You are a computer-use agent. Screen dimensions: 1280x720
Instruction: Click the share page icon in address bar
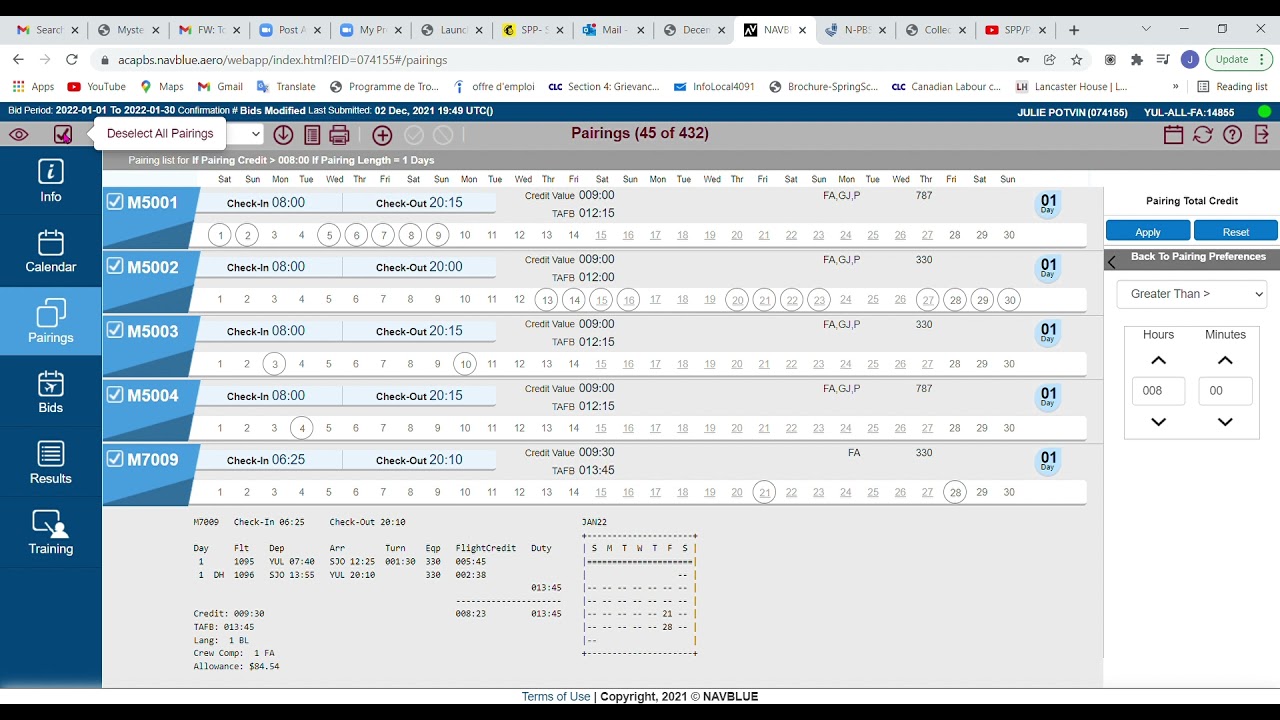coord(1050,60)
